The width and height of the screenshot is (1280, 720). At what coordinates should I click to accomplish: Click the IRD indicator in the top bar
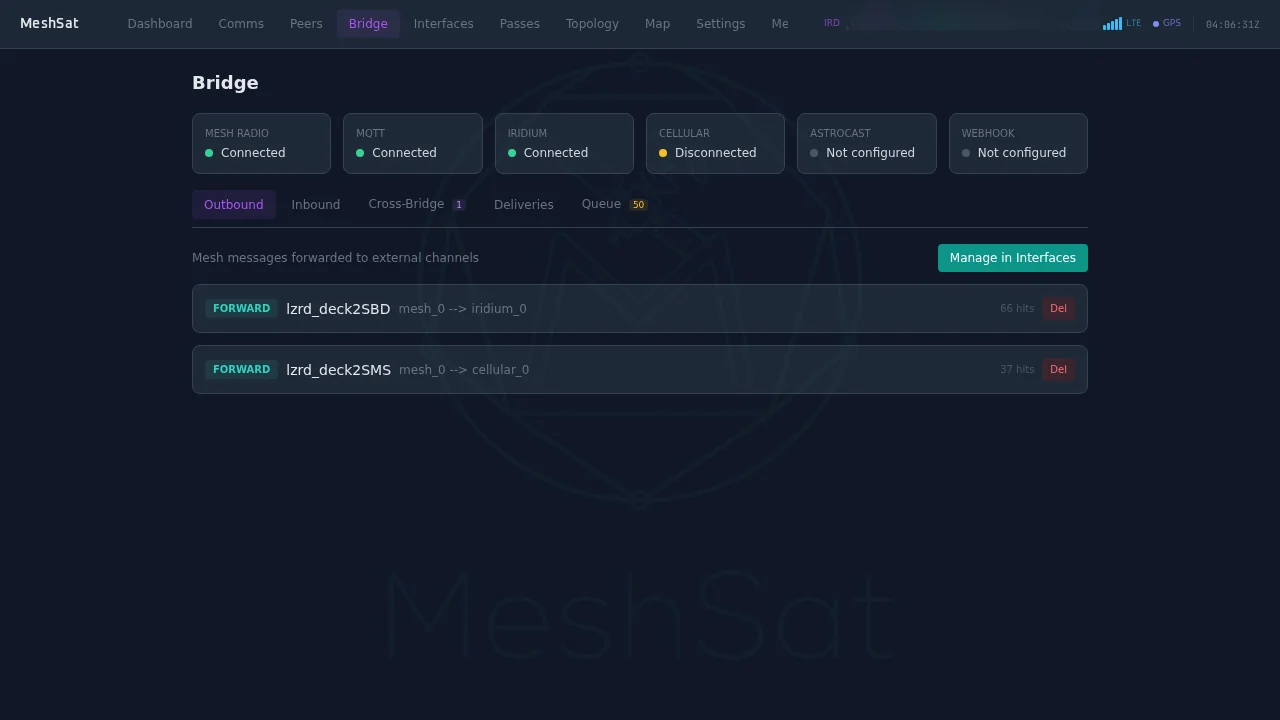coord(831,22)
